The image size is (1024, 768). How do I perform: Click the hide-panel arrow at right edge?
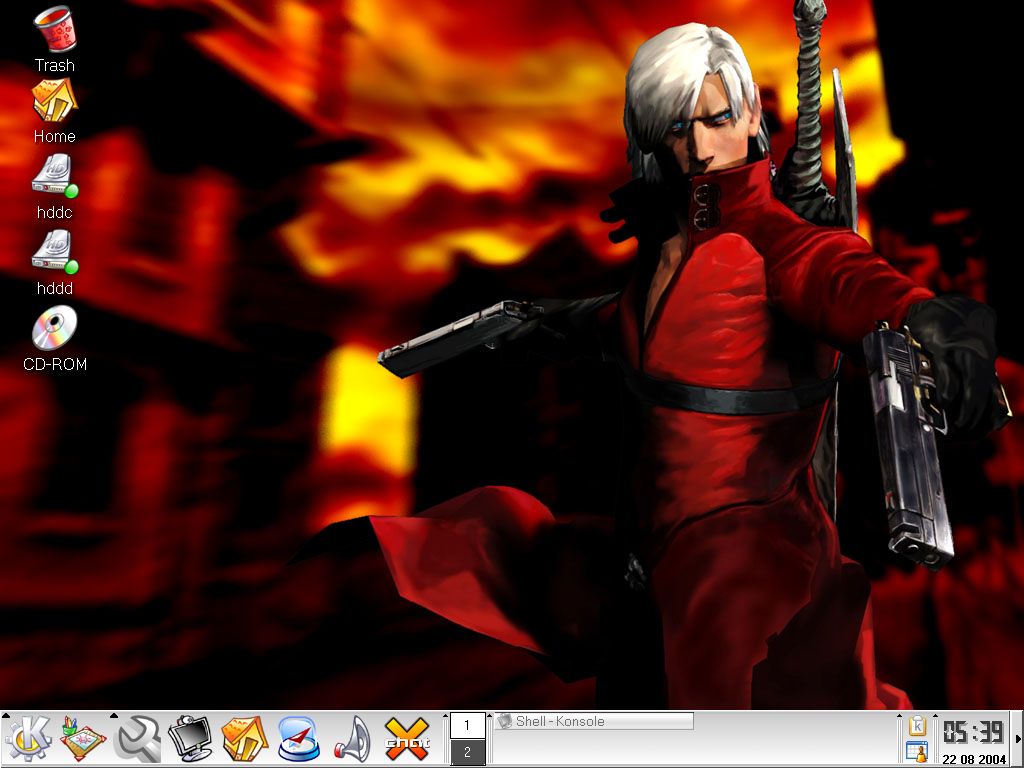tap(1017, 739)
